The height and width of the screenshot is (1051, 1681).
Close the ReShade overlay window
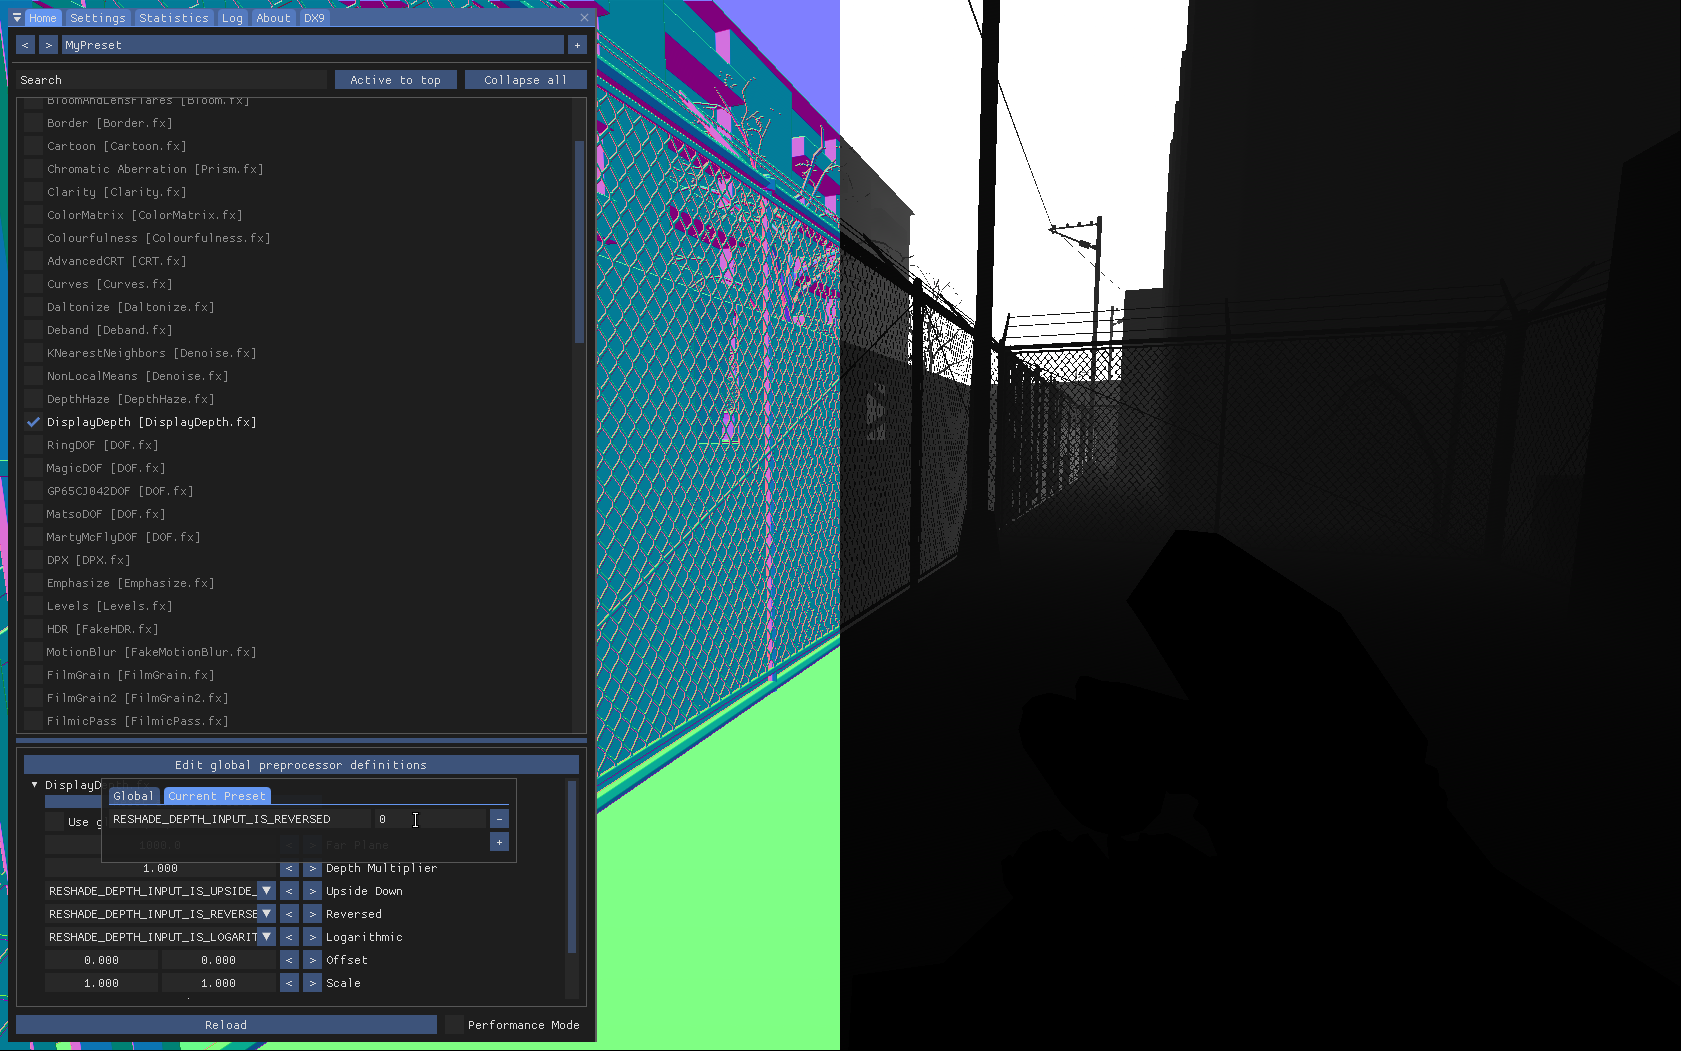[x=585, y=17]
